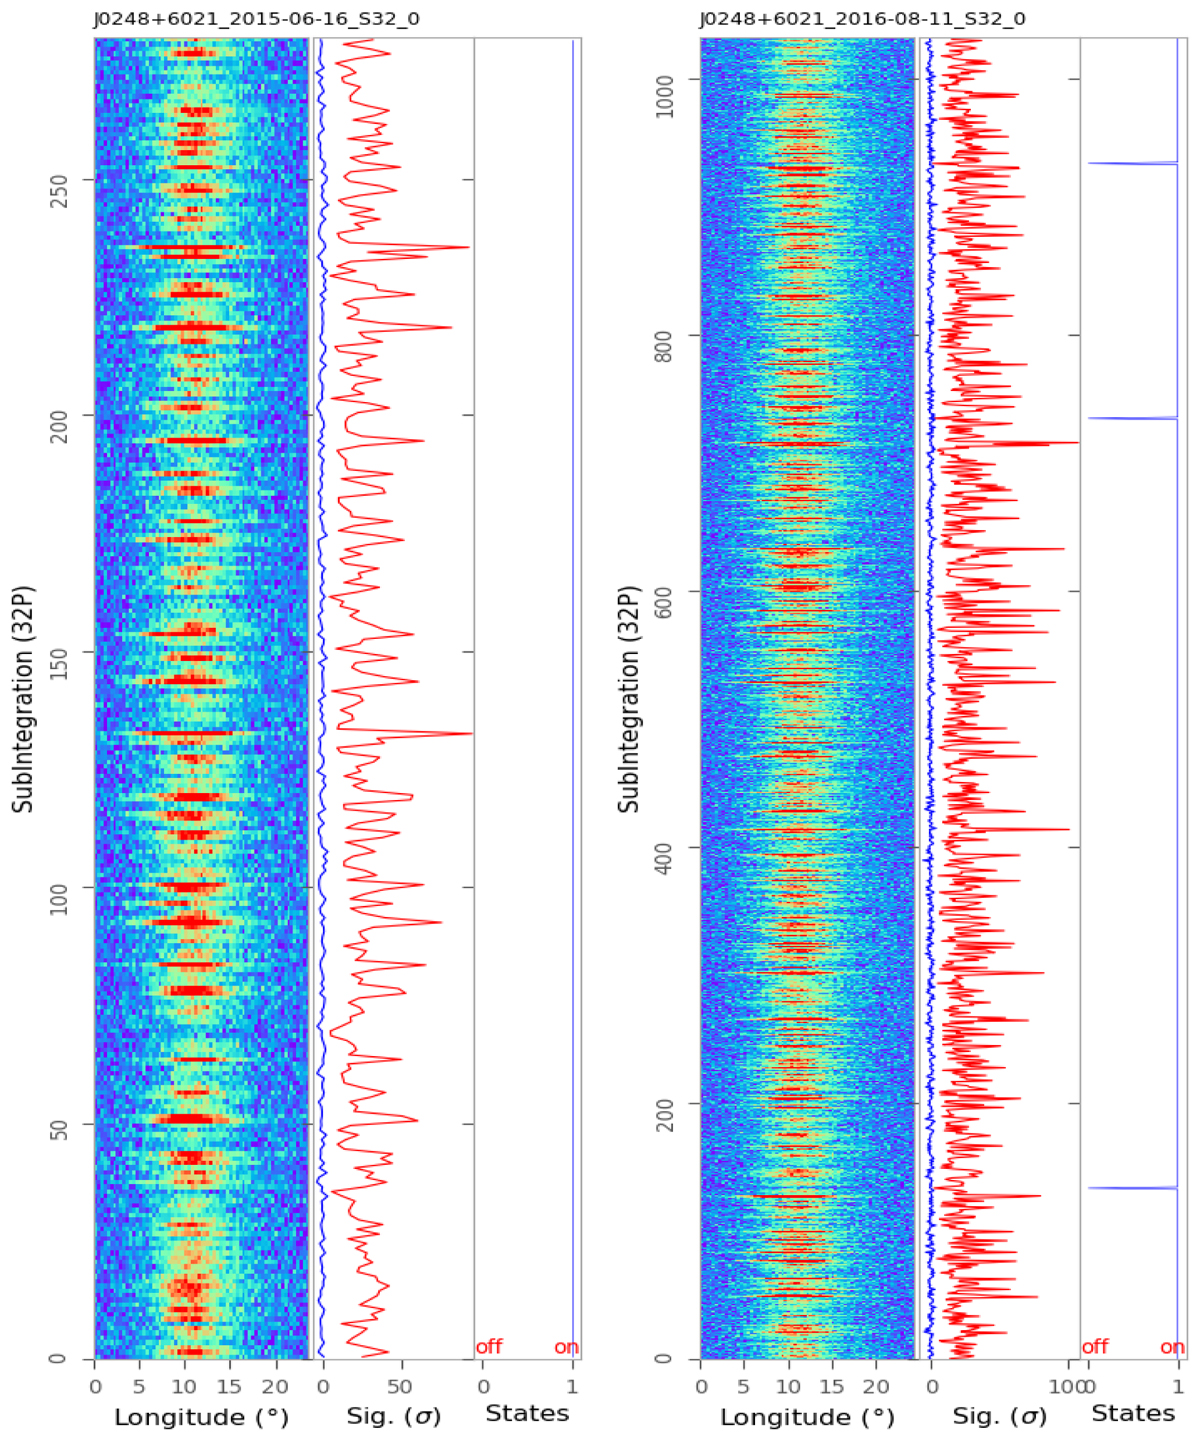Viewport: 1200px width, 1443px height.
Task: Click the 200 tick label on right y-axis
Action: [664, 1103]
